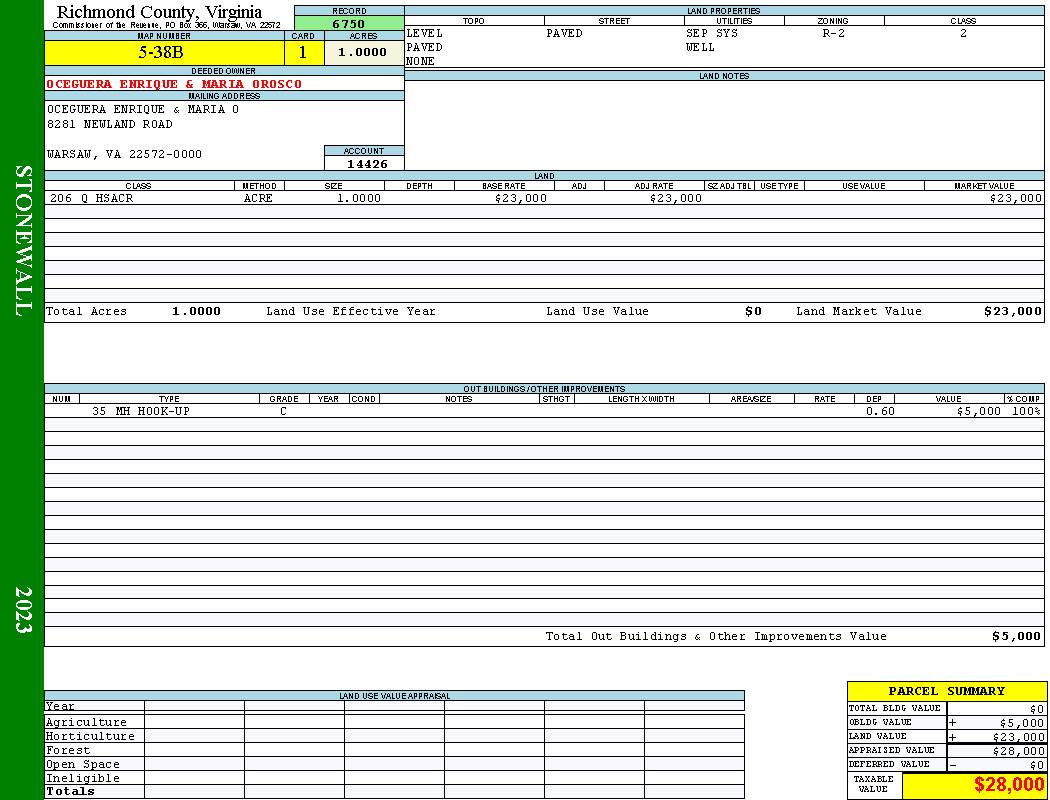Image resolution: width=1050 pixels, height=800 pixels.
Task: Click mailing address line 8281 NEWLAND ROAD
Action: pos(110,125)
